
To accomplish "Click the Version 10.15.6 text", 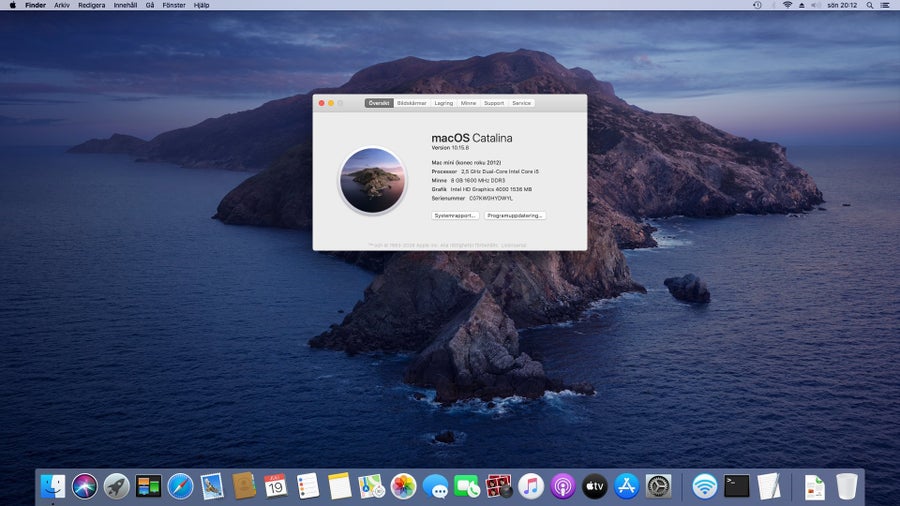I will click(x=450, y=148).
